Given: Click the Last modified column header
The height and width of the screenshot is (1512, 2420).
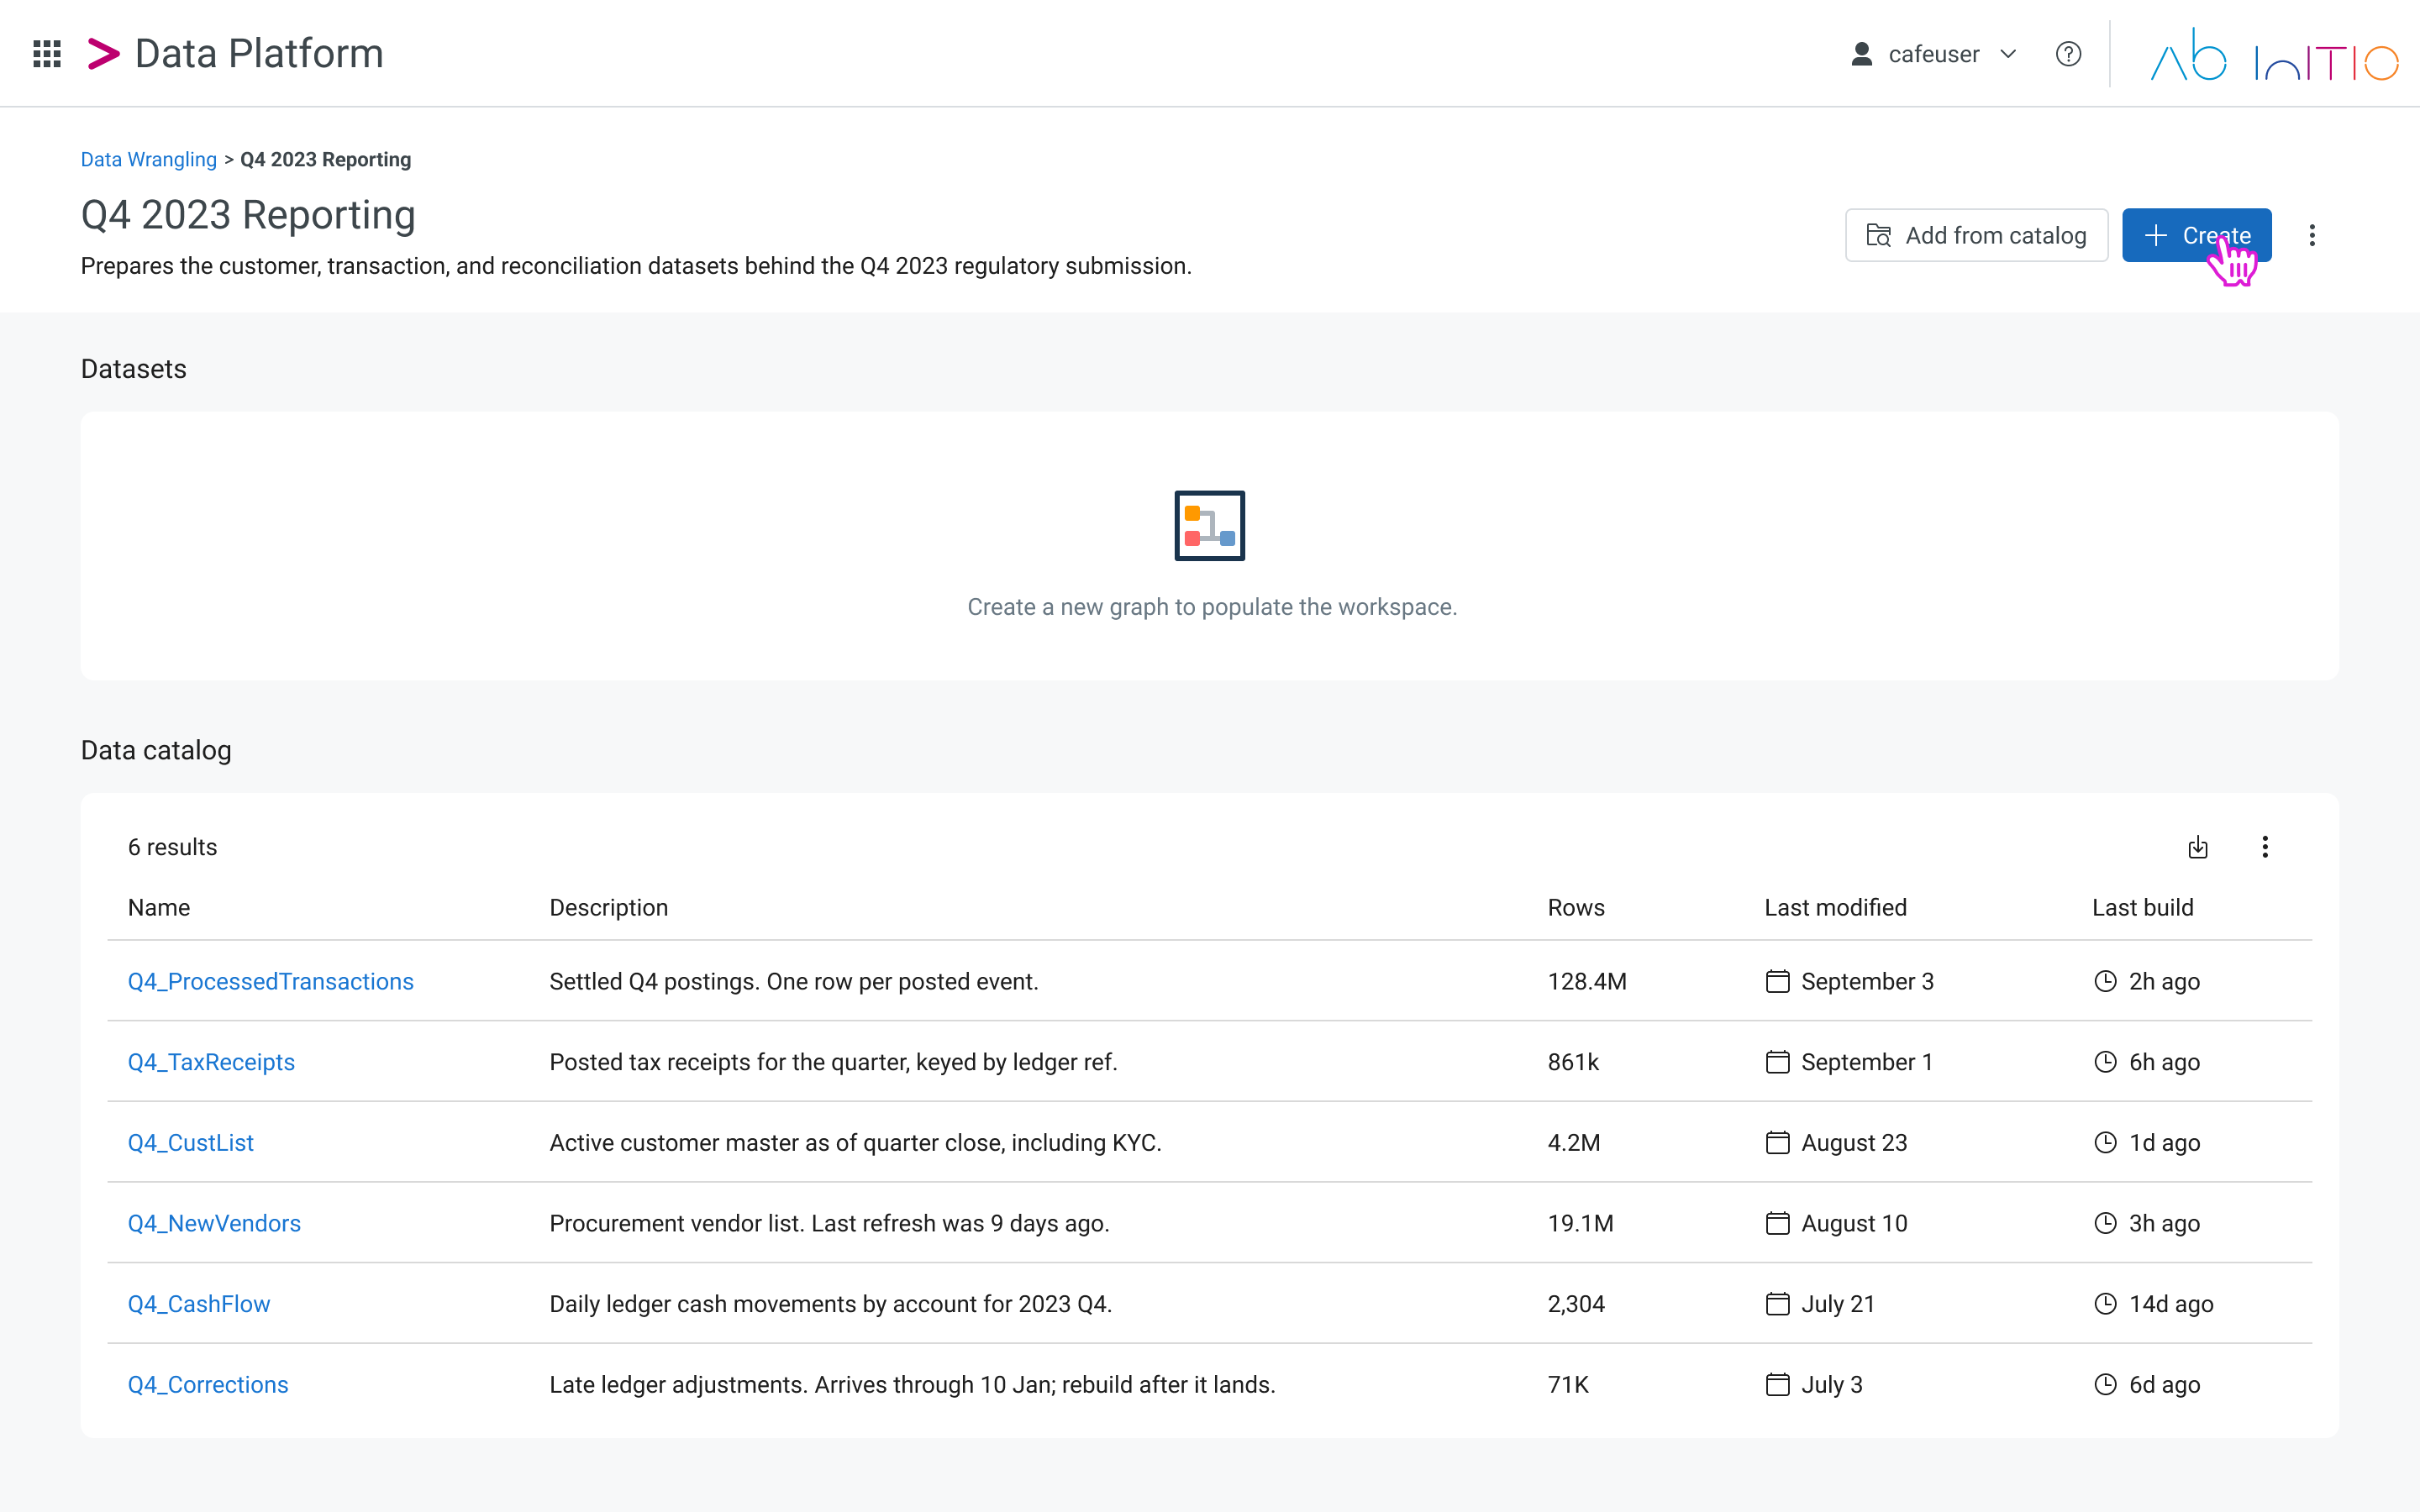Looking at the screenshot, I should coord(1835,907).
